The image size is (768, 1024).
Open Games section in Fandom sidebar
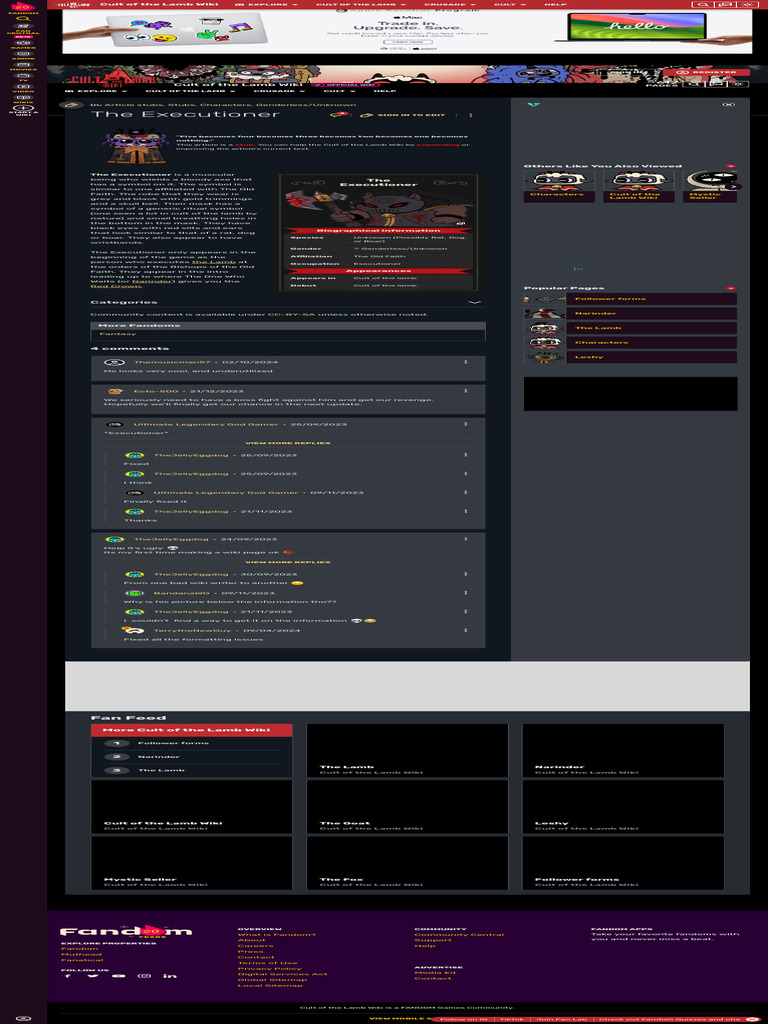(x=23, y=44)
